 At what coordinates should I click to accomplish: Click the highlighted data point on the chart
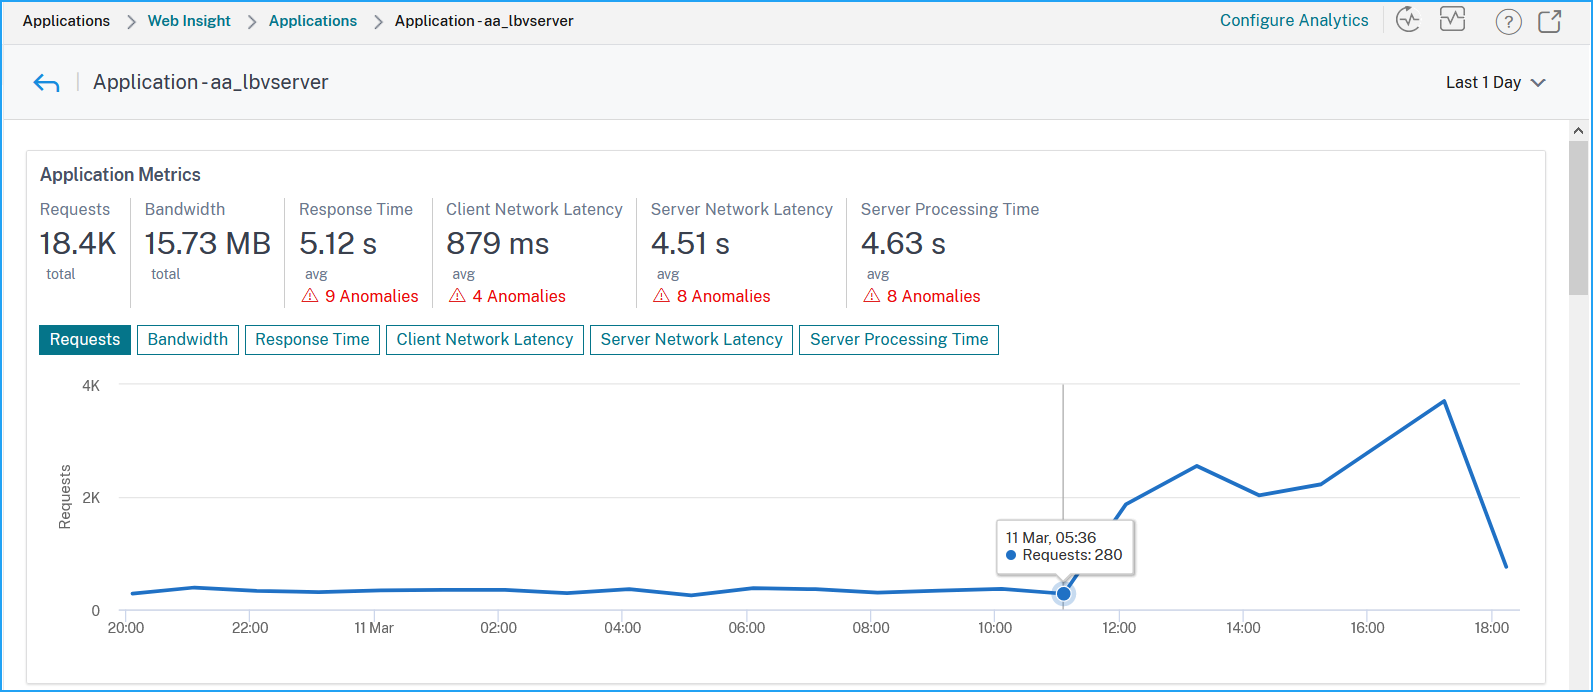point(1064,594)
